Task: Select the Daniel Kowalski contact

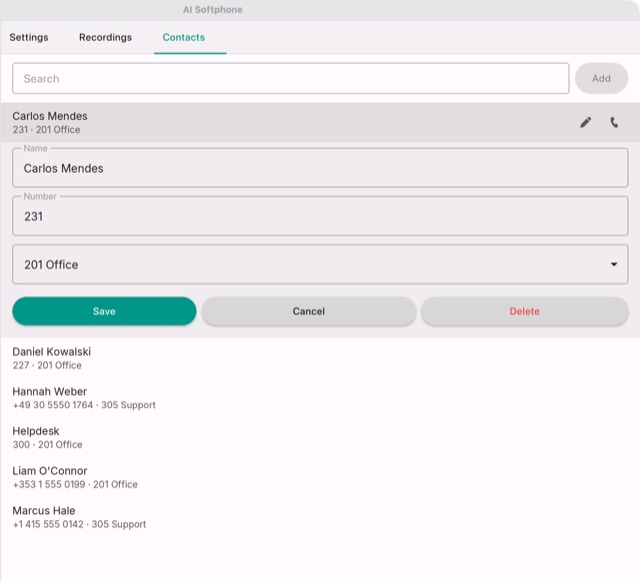Action: point(320,358)
